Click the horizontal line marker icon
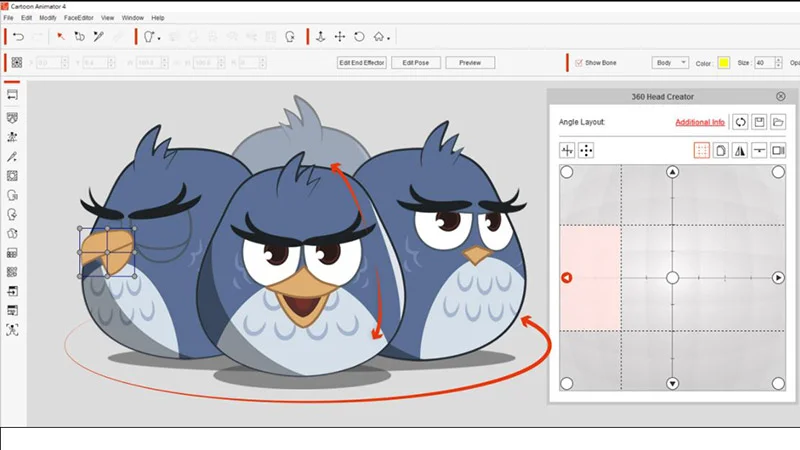 tap(759, 151)
